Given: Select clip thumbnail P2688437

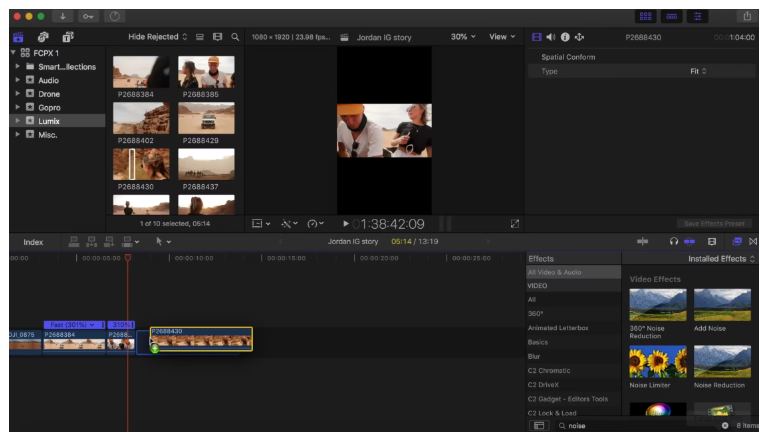Looking at the screenshot, I should click(x=206, y=165).
